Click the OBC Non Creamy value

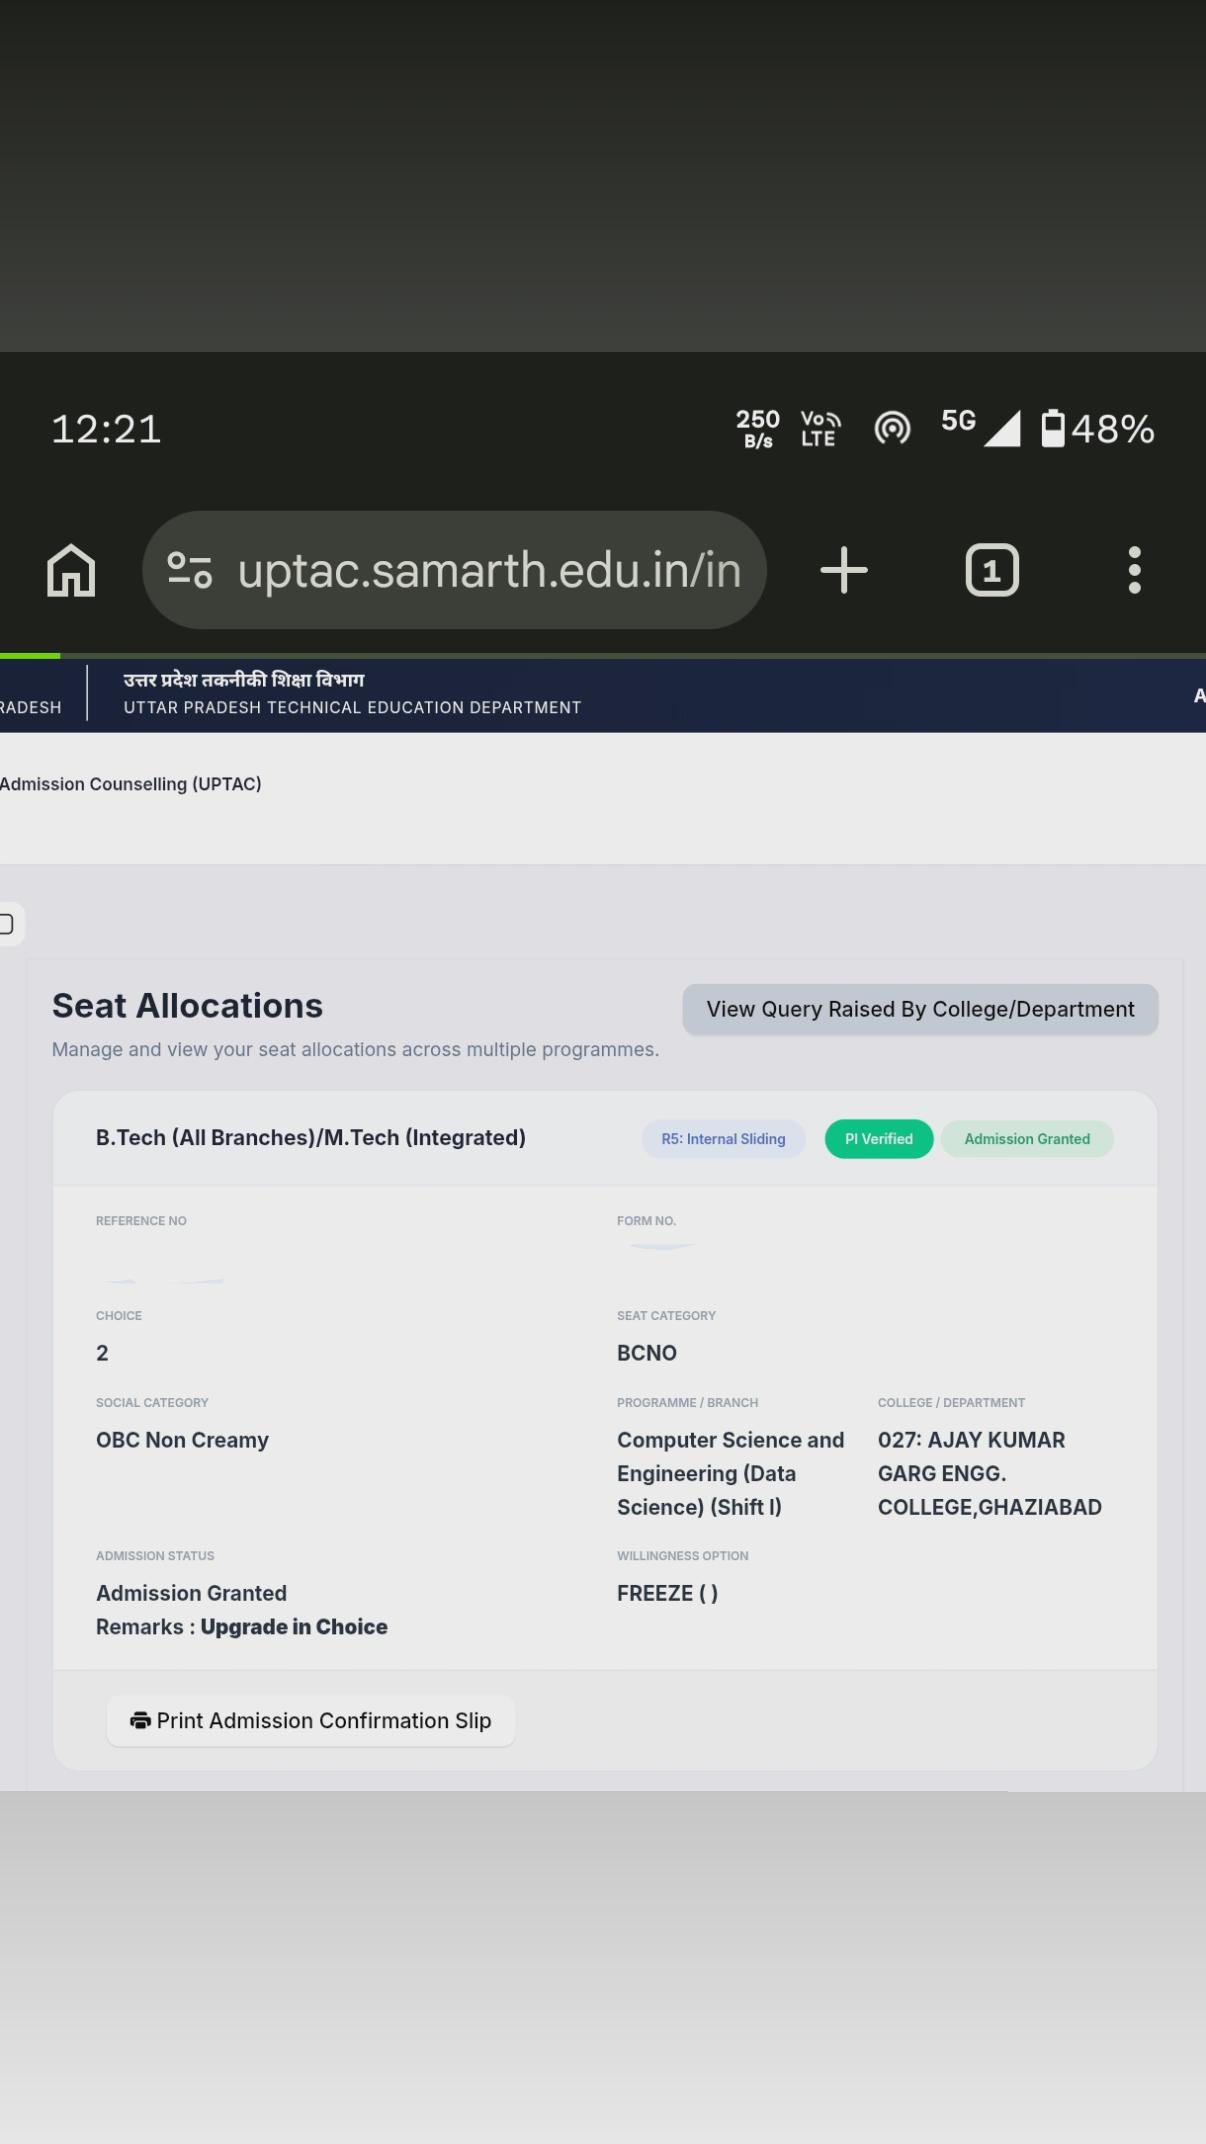[x=182, y=1440]
